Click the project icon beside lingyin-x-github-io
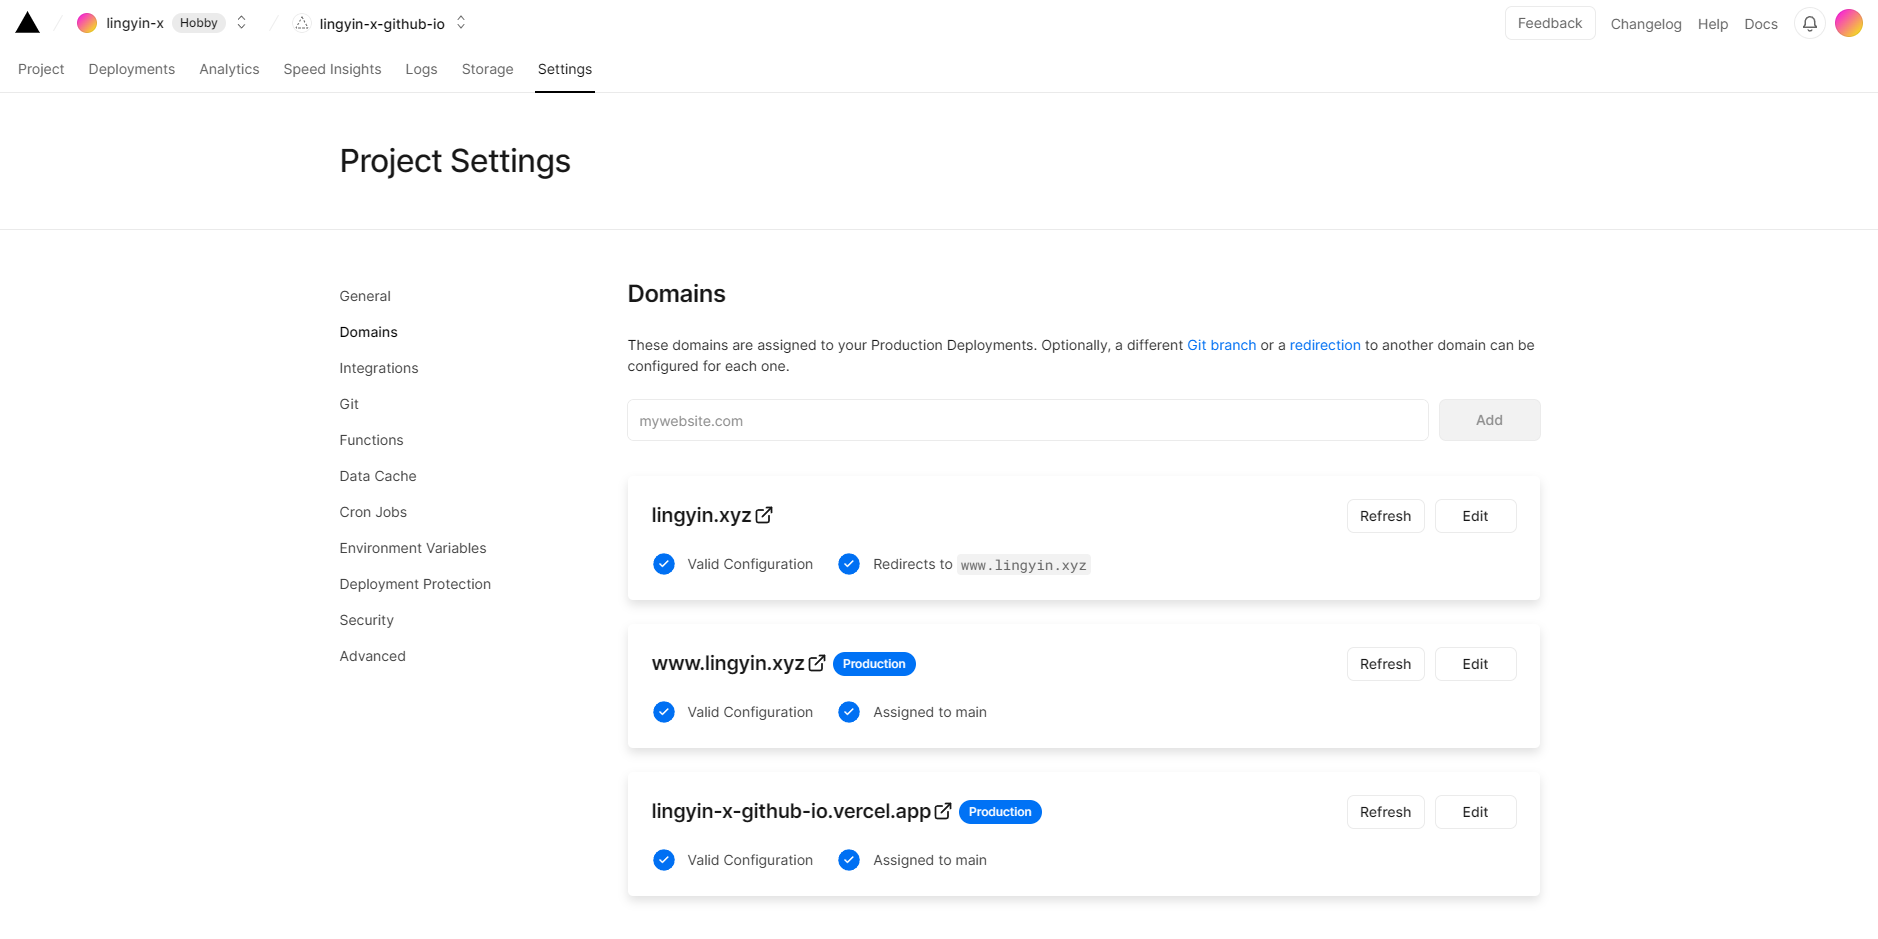Viewport: 1878px width, 939px height. (302, 23)
